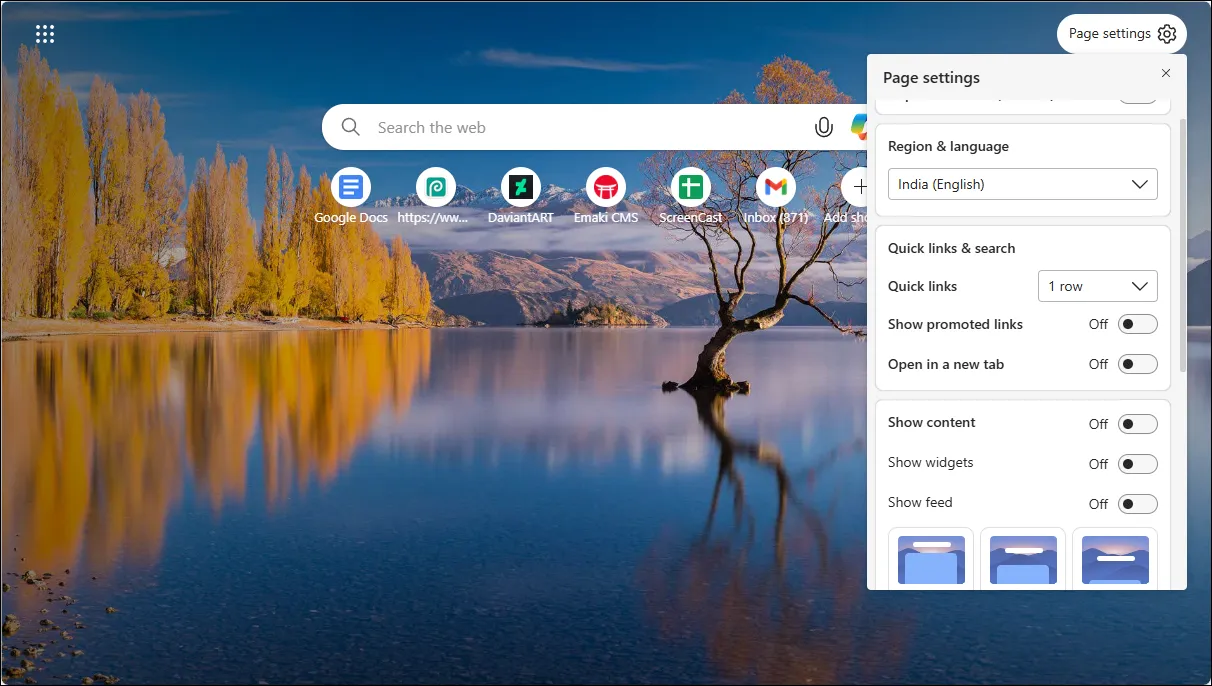Image resolution: width=1212 pixels, height=686 pixels.
Task: Select the first page layout thumbnail
Action: (x=930, y=560)
